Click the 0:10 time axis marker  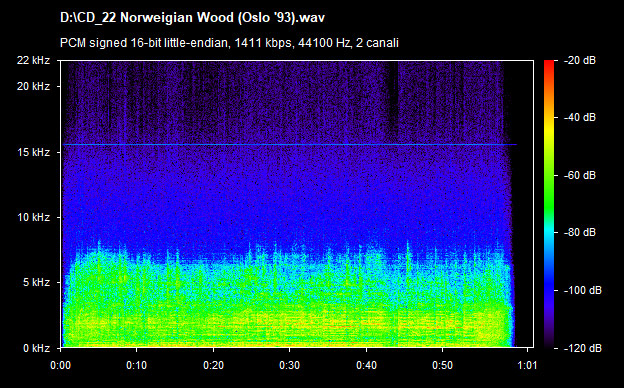coord(136,365)
